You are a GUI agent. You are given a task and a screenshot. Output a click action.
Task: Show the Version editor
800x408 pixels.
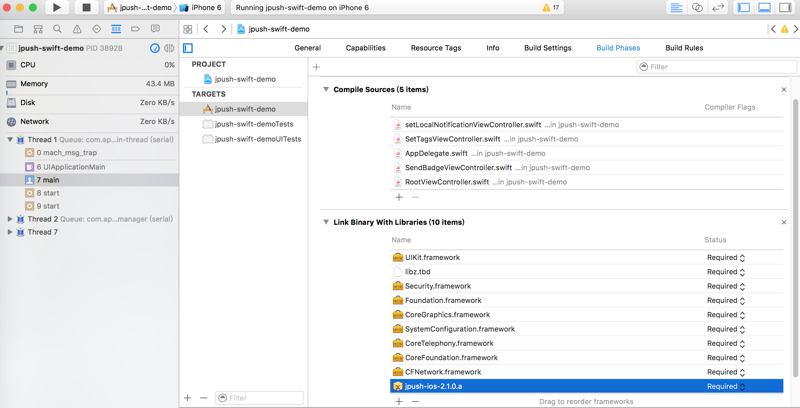(718, 8)
